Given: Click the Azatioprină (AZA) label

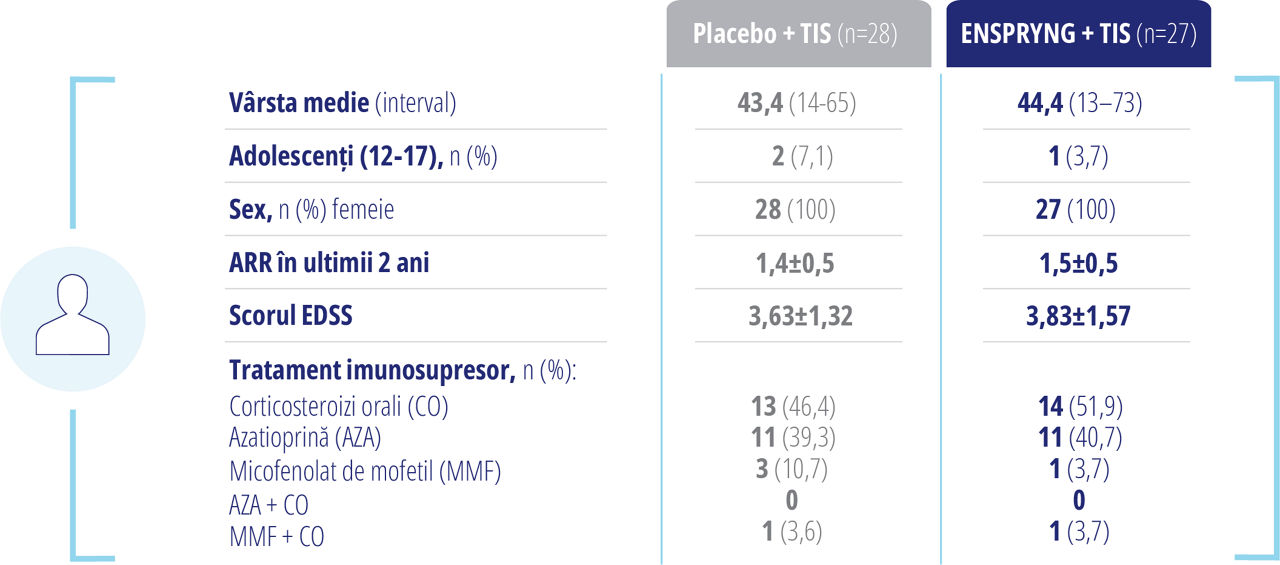Looking at the screenshot, I should [x=305, y=439].
